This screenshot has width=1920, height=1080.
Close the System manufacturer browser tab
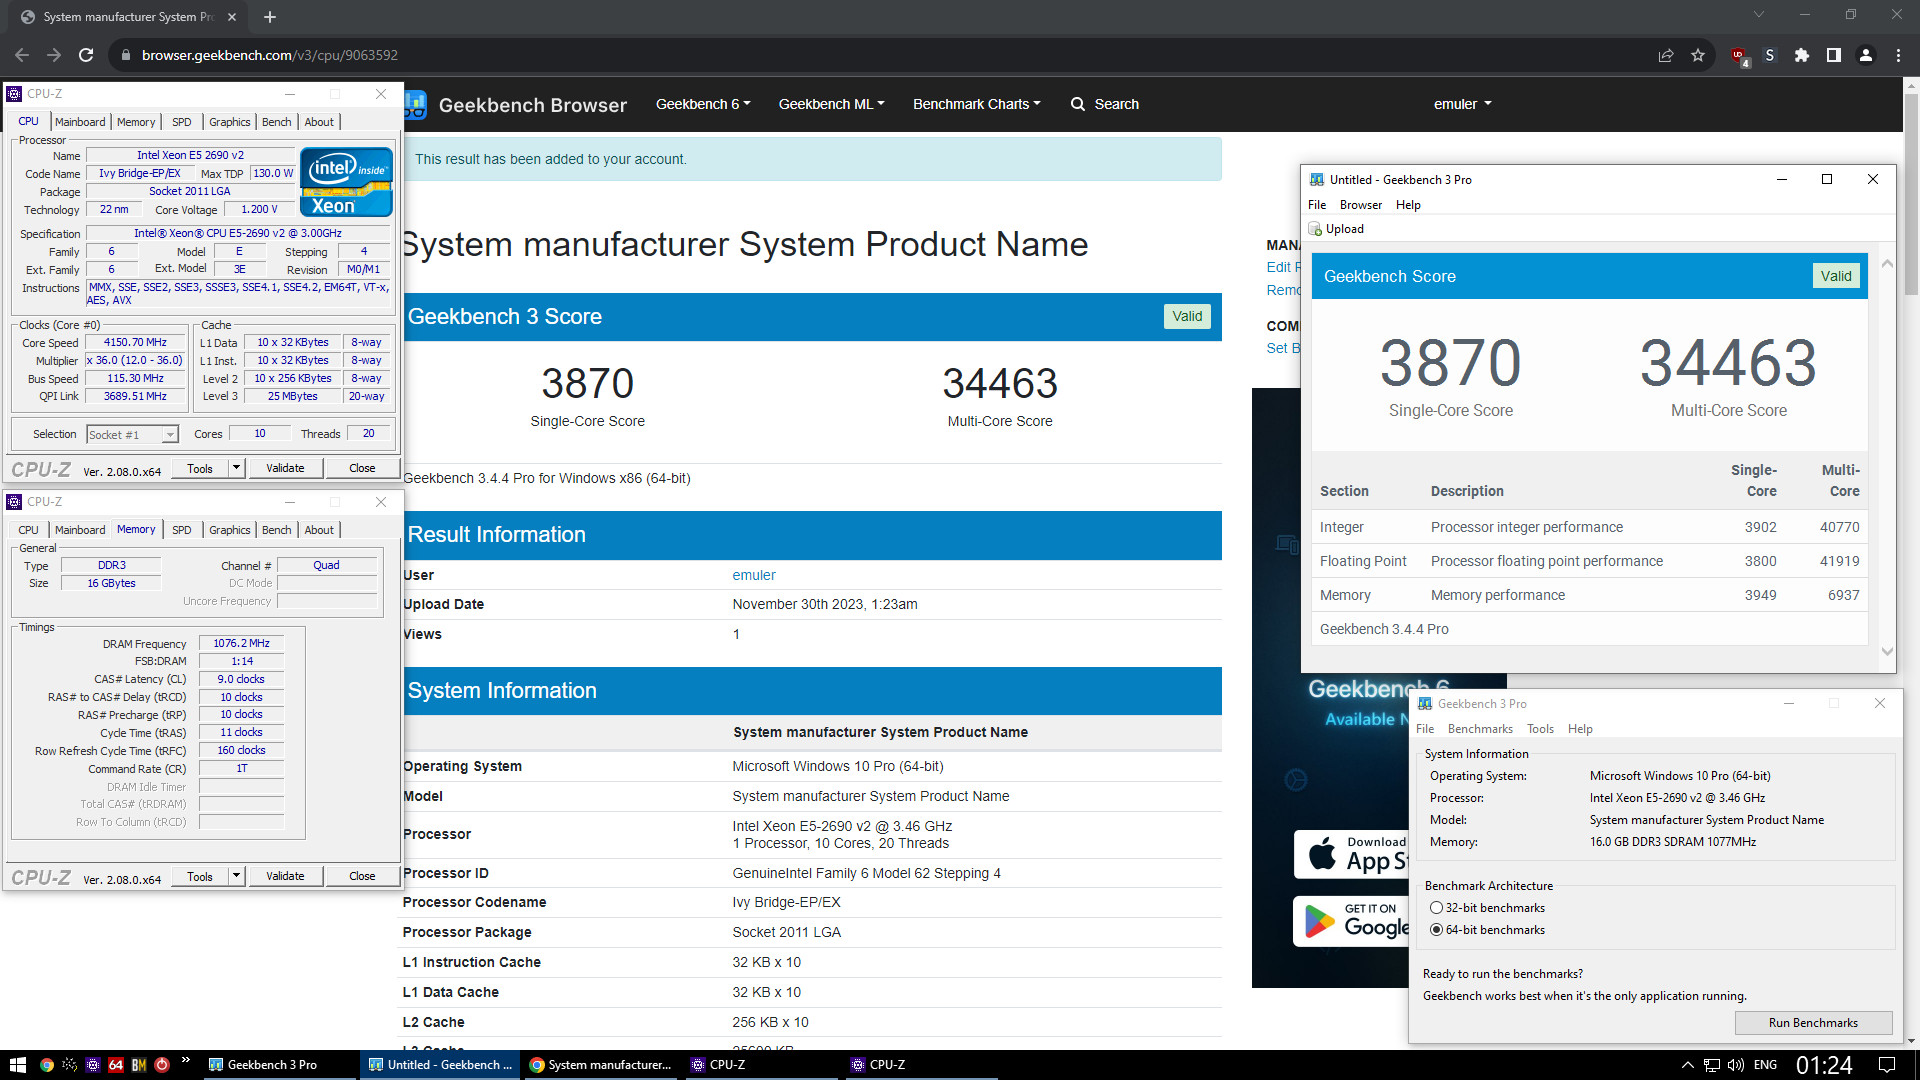pos(232,17)
